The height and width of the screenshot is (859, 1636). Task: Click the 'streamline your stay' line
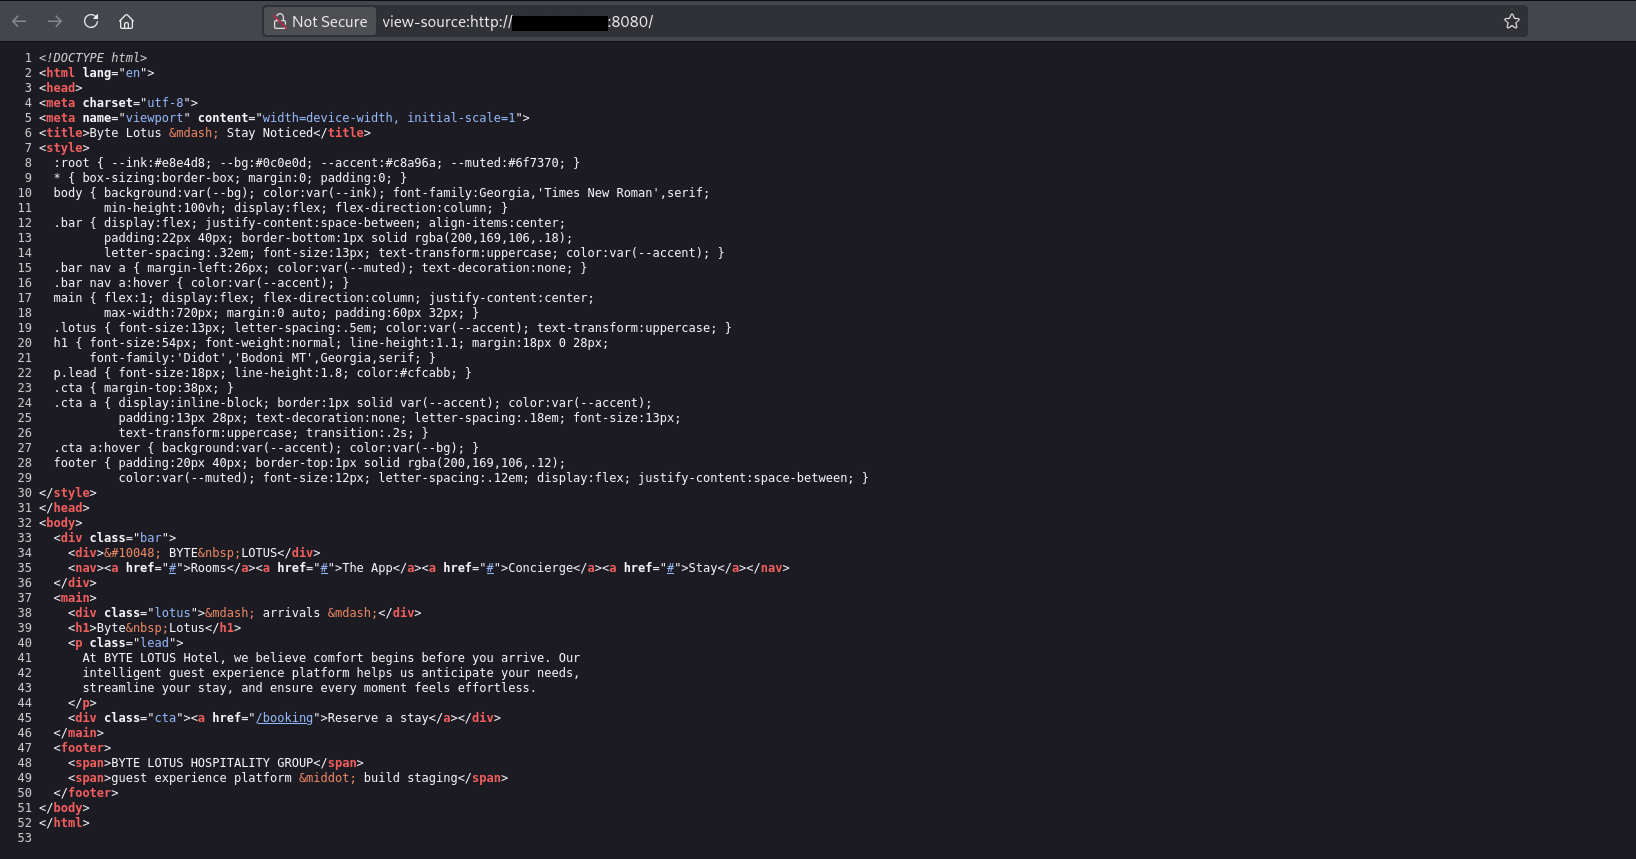309,688
